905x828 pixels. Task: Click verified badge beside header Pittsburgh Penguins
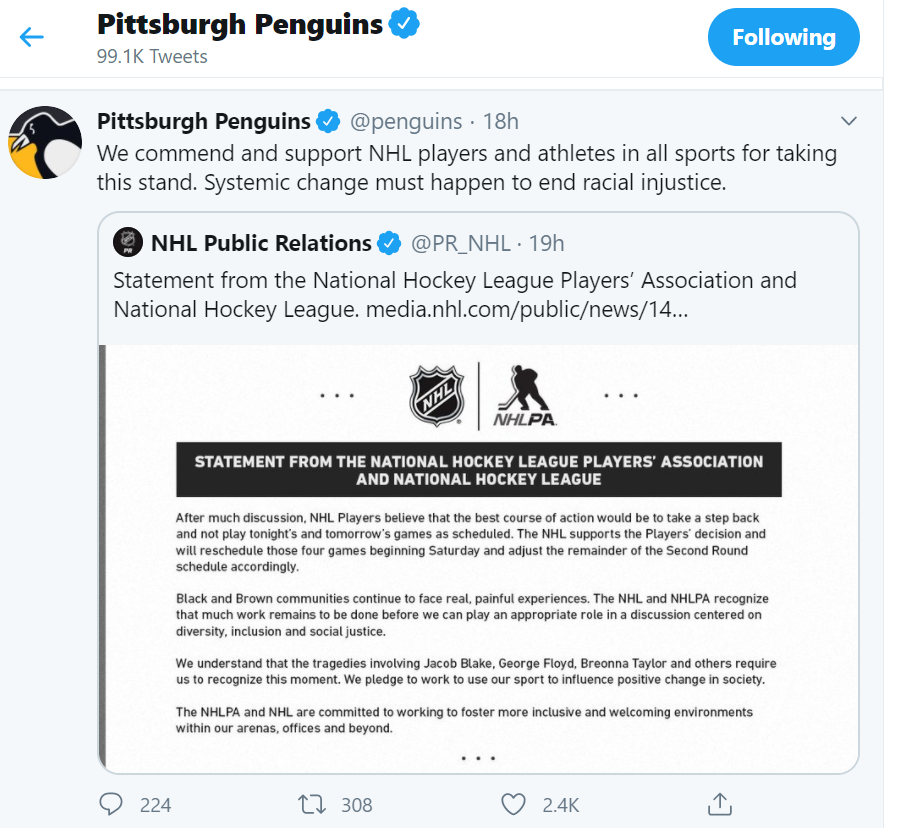(404, 25)
